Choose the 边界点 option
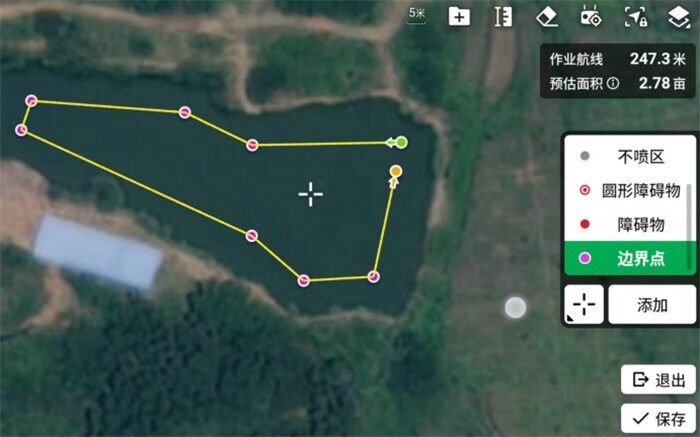 [629, 258]
